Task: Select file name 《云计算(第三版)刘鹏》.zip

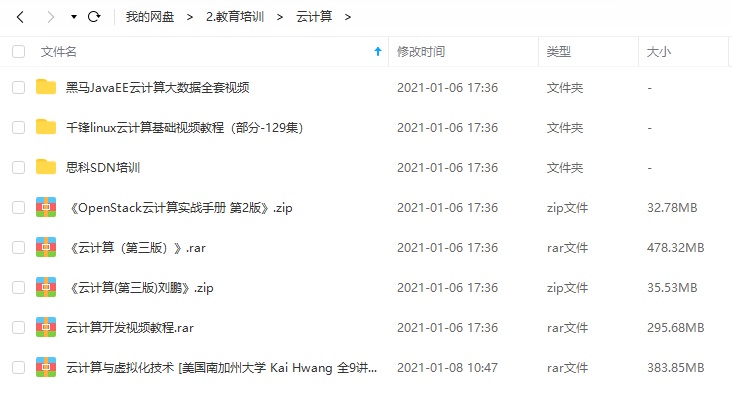Action: point(141,288)
